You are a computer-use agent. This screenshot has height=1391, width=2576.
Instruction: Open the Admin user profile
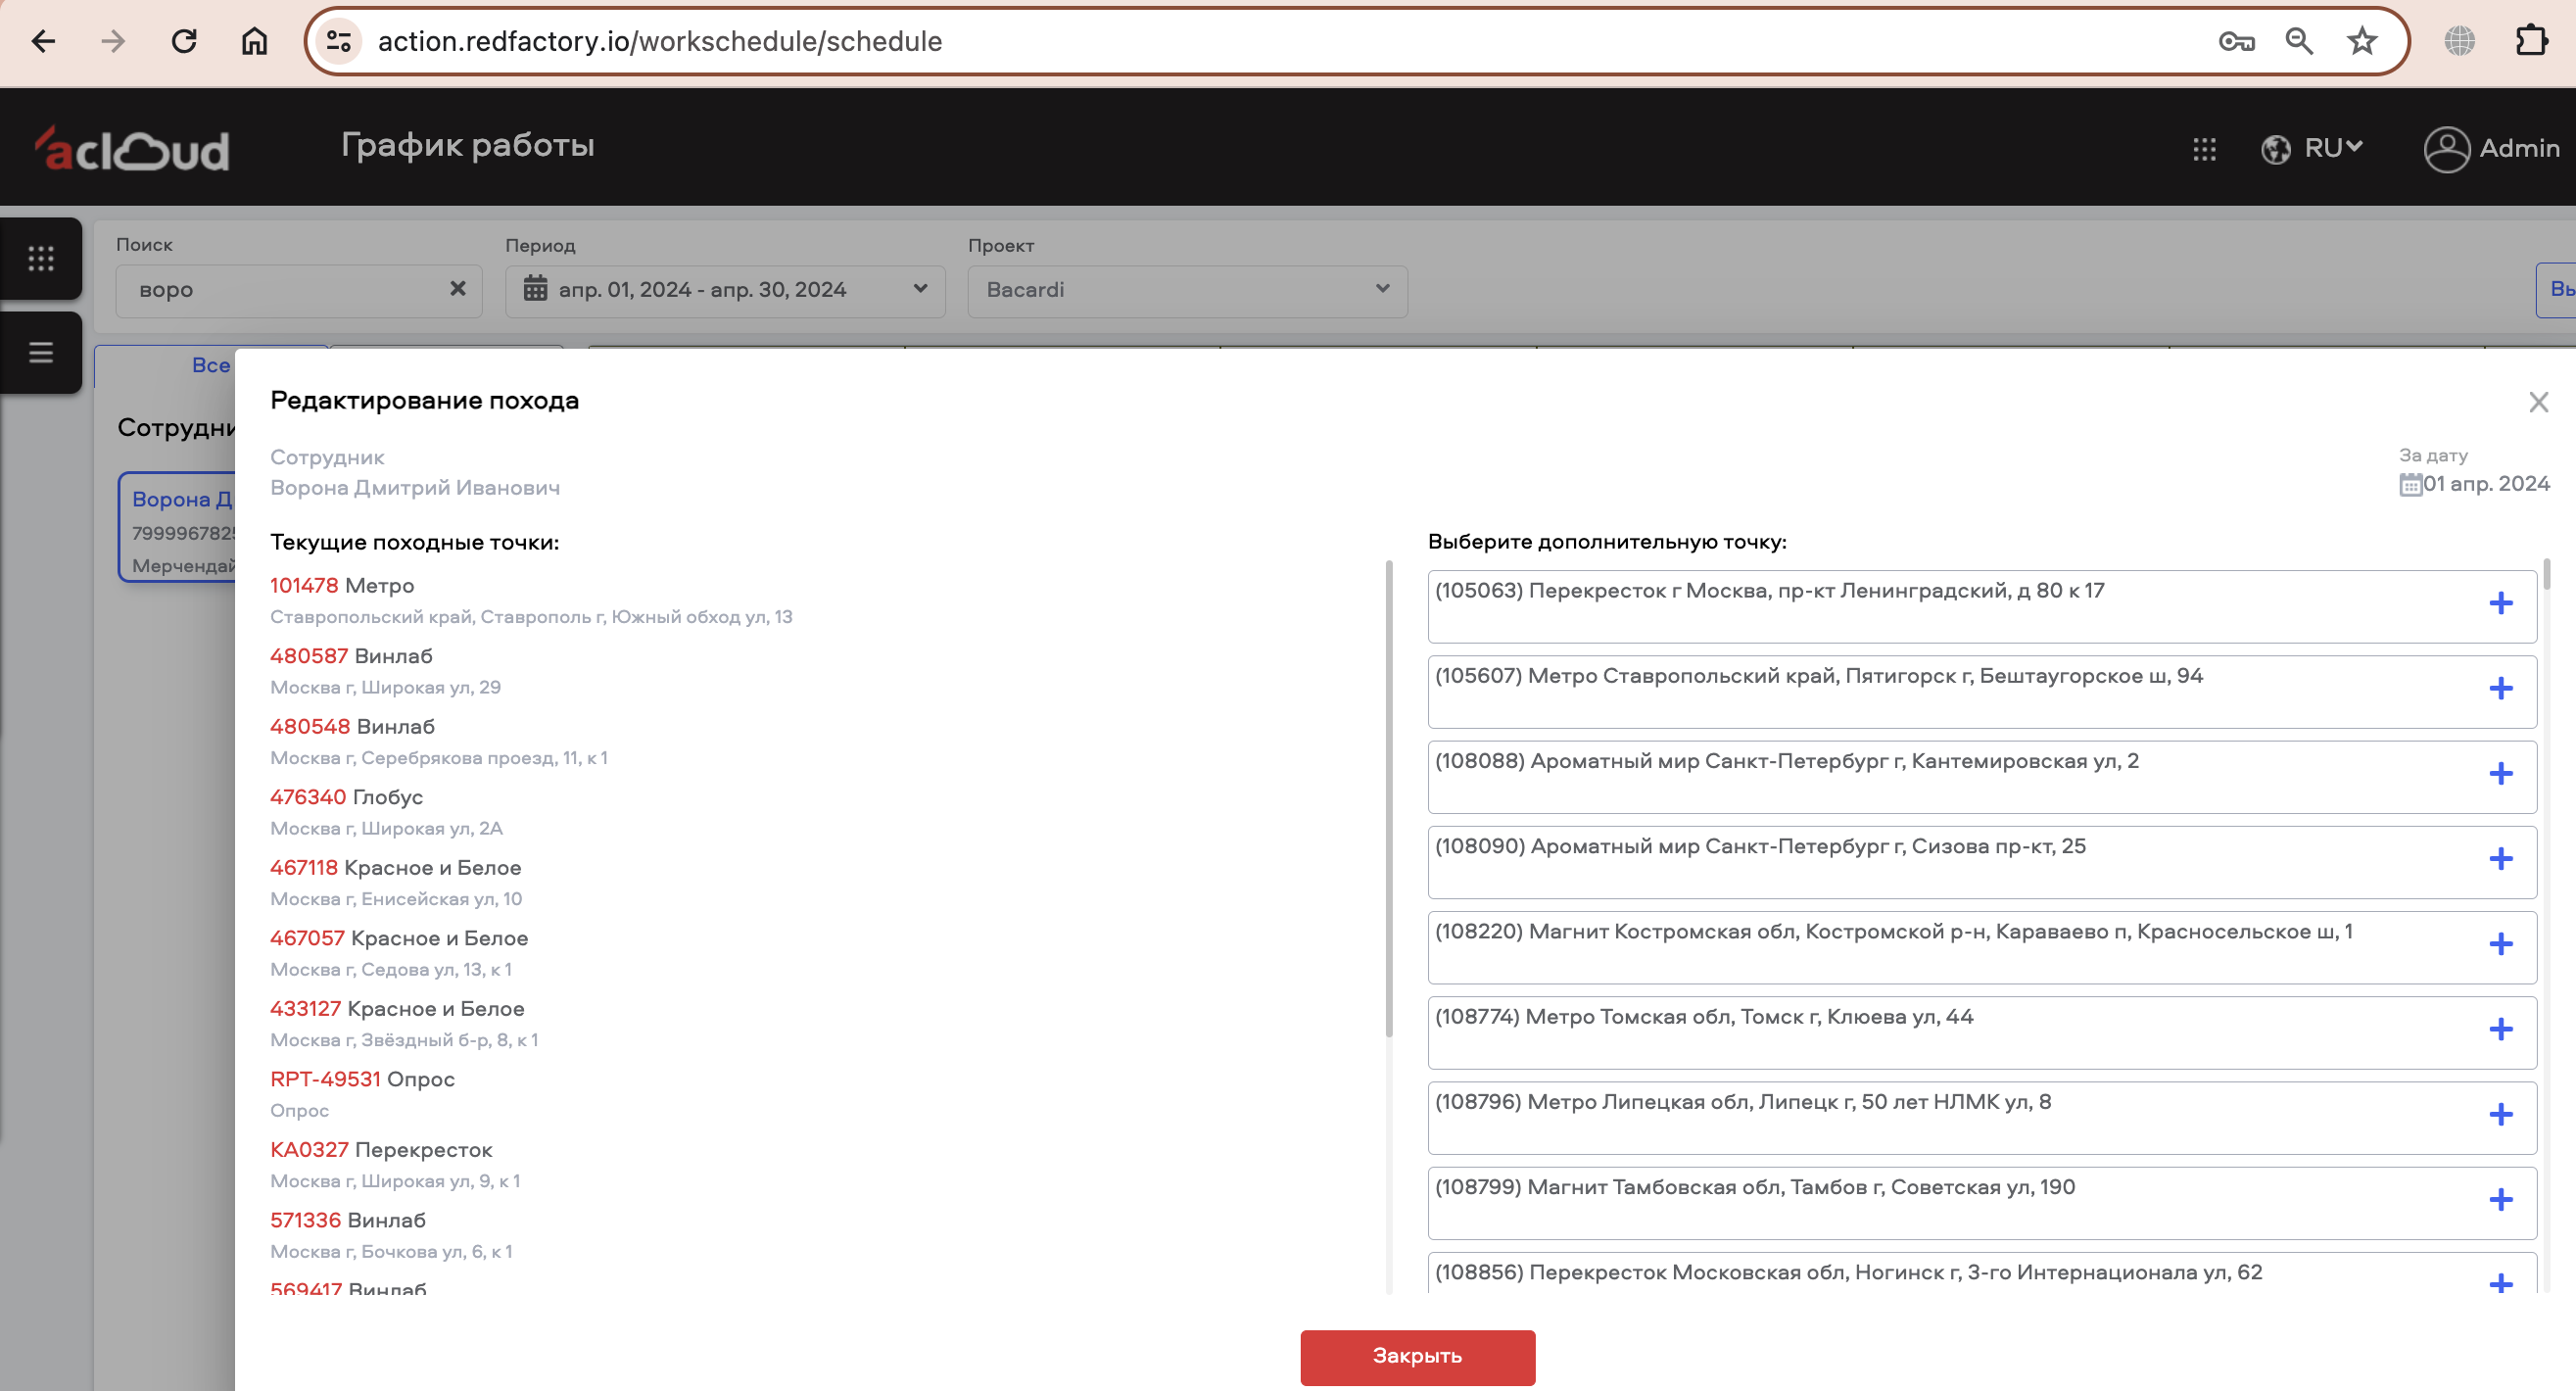coord(2491,149)
